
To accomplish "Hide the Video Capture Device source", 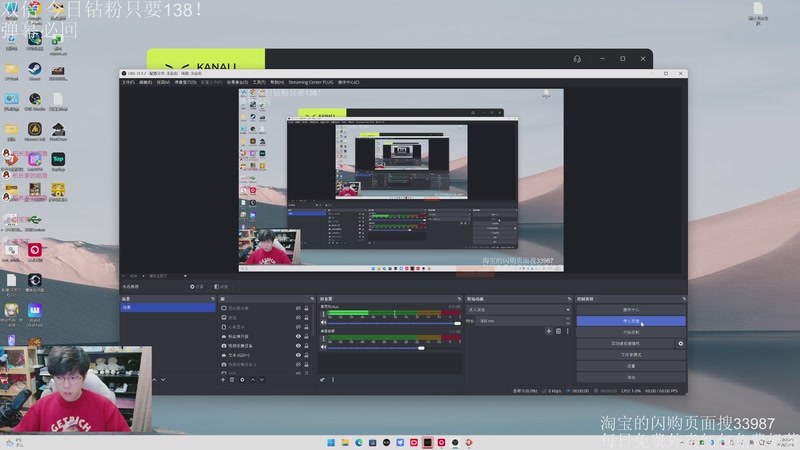I will click(298, 346).
